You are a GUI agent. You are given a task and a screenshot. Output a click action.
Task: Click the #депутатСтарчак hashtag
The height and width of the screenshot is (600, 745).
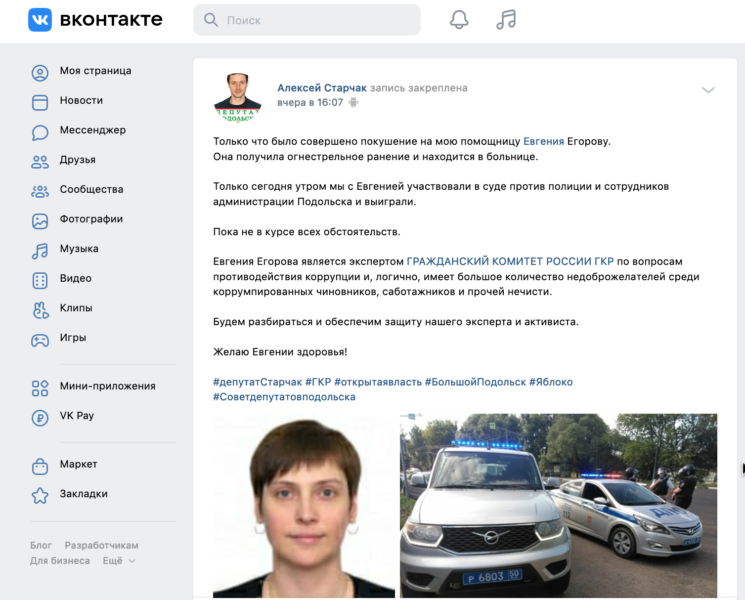pos(257,382)
